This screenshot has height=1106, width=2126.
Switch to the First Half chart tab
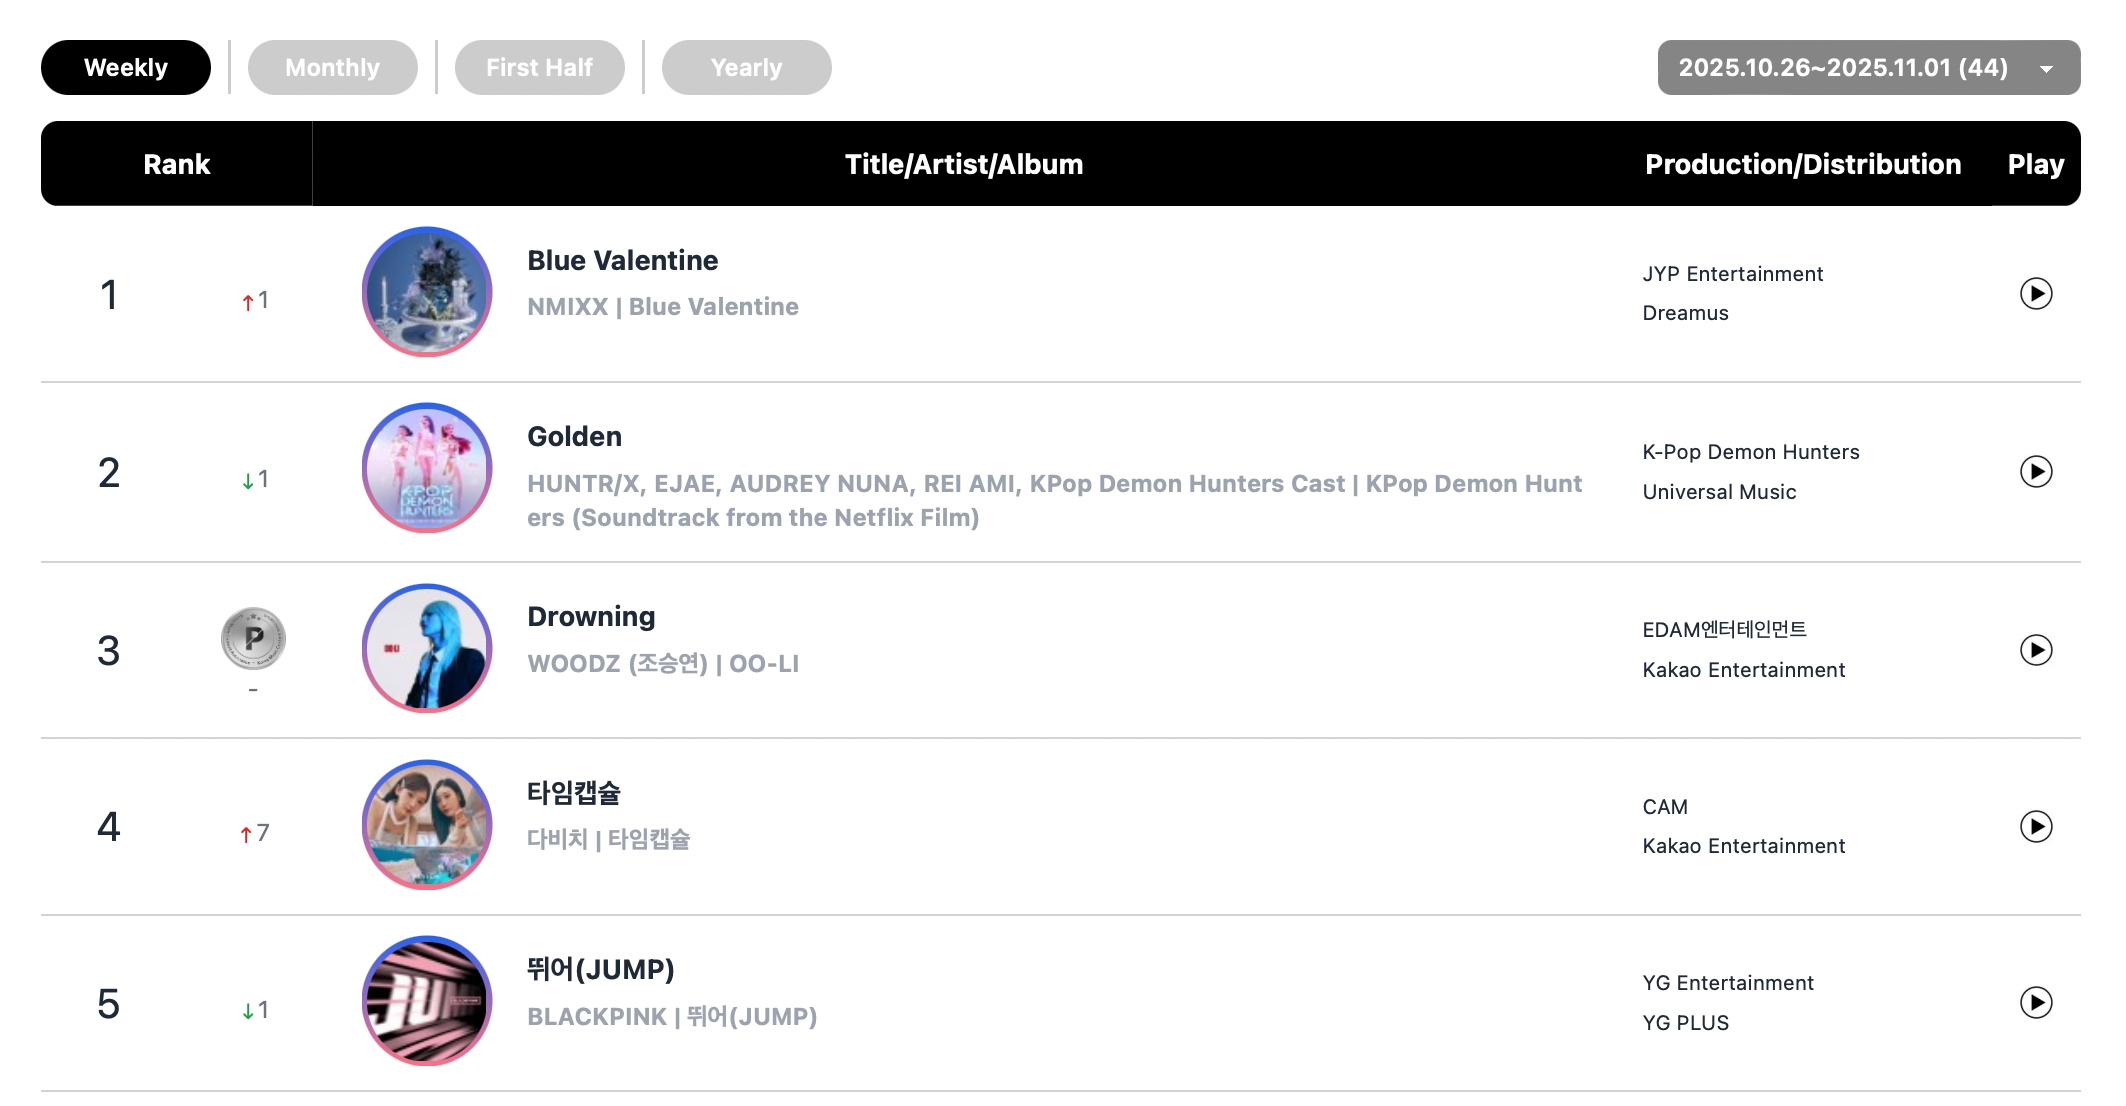(539, 68)
